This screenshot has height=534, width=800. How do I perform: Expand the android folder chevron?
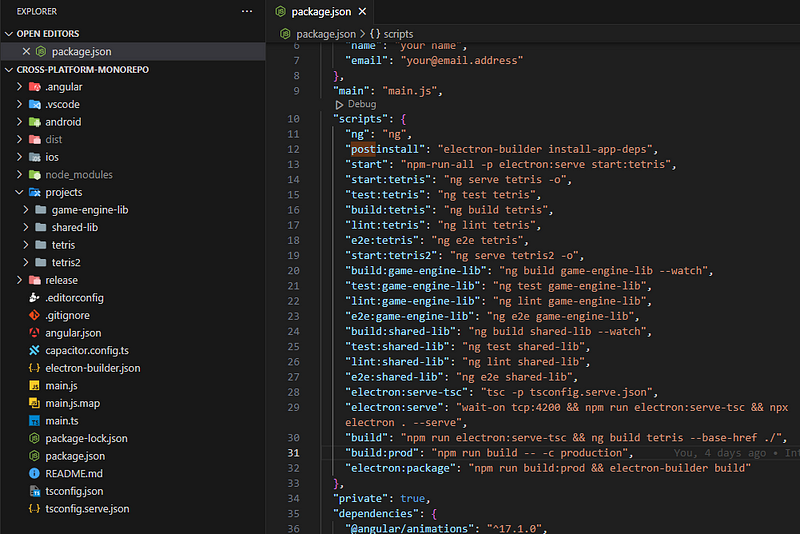coord(19,122)
